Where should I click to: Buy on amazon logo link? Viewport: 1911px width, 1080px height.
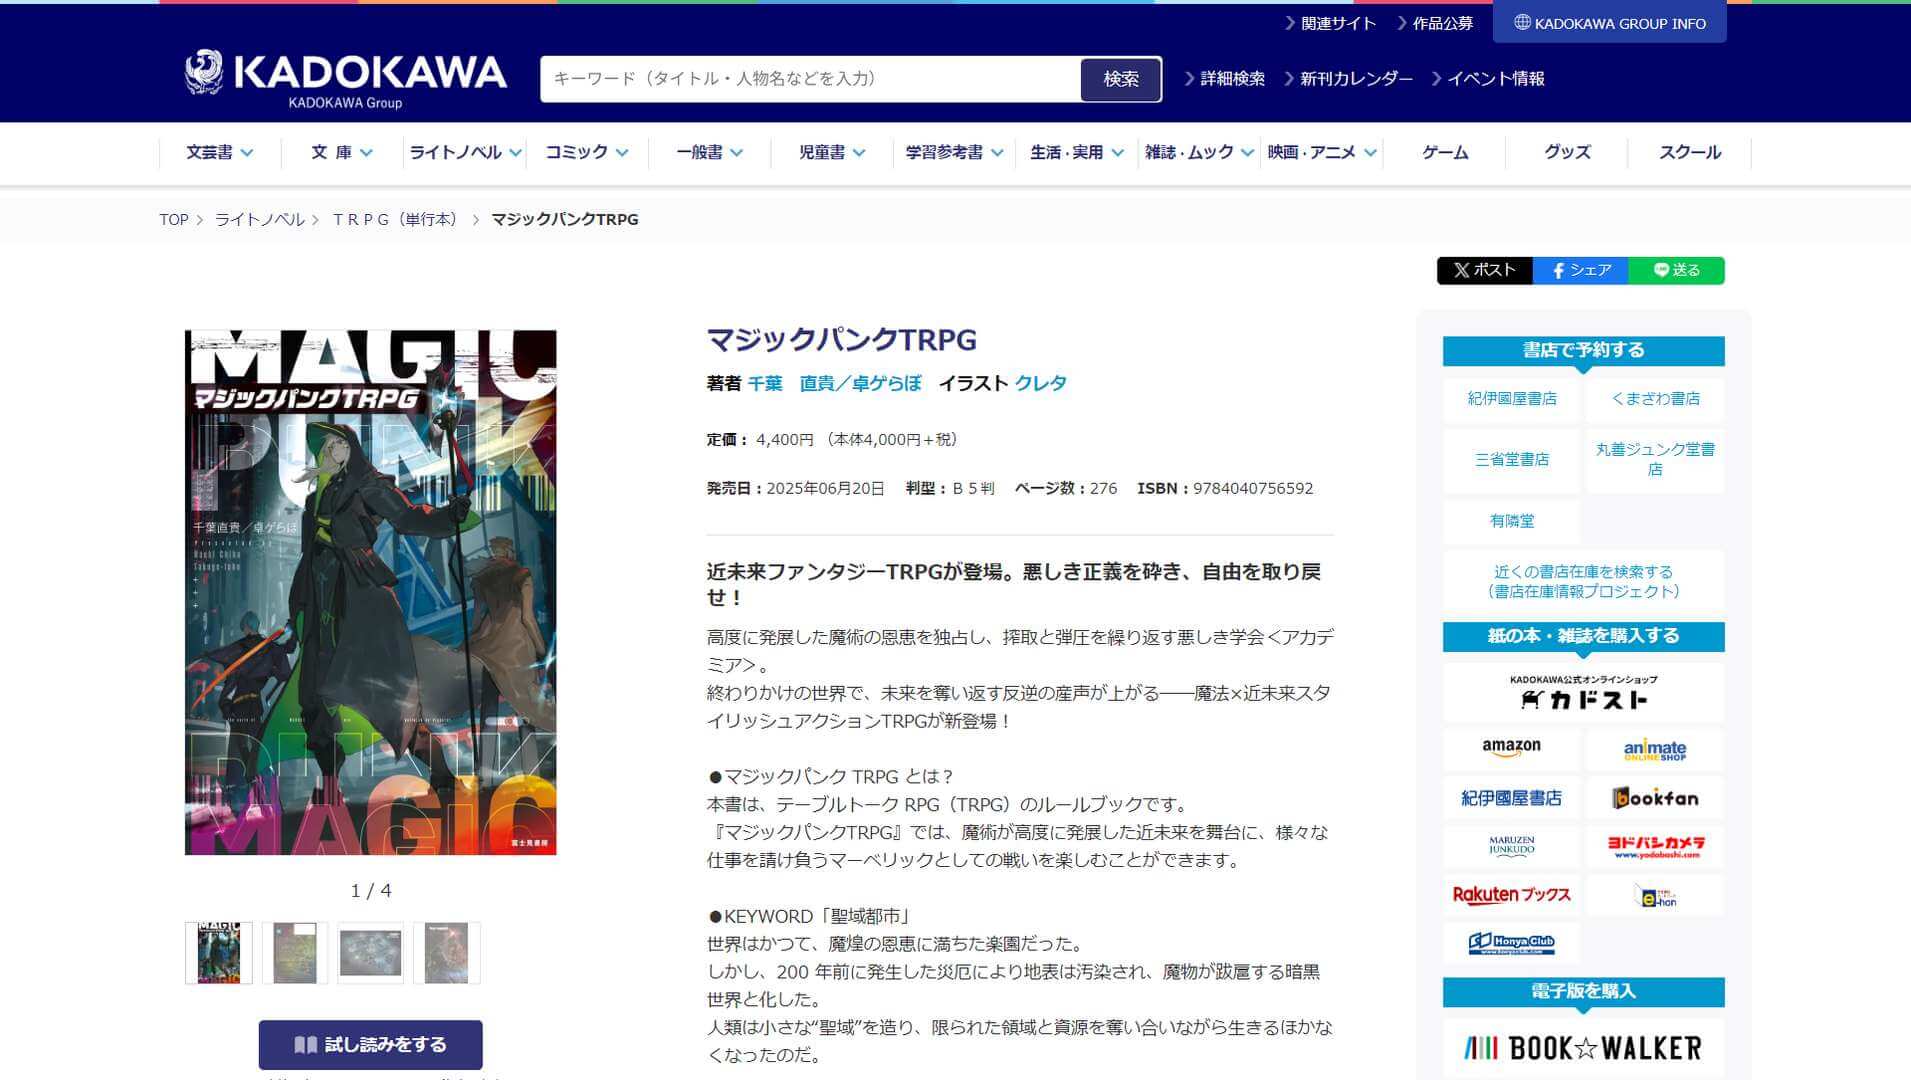(x=1511, y=749)
